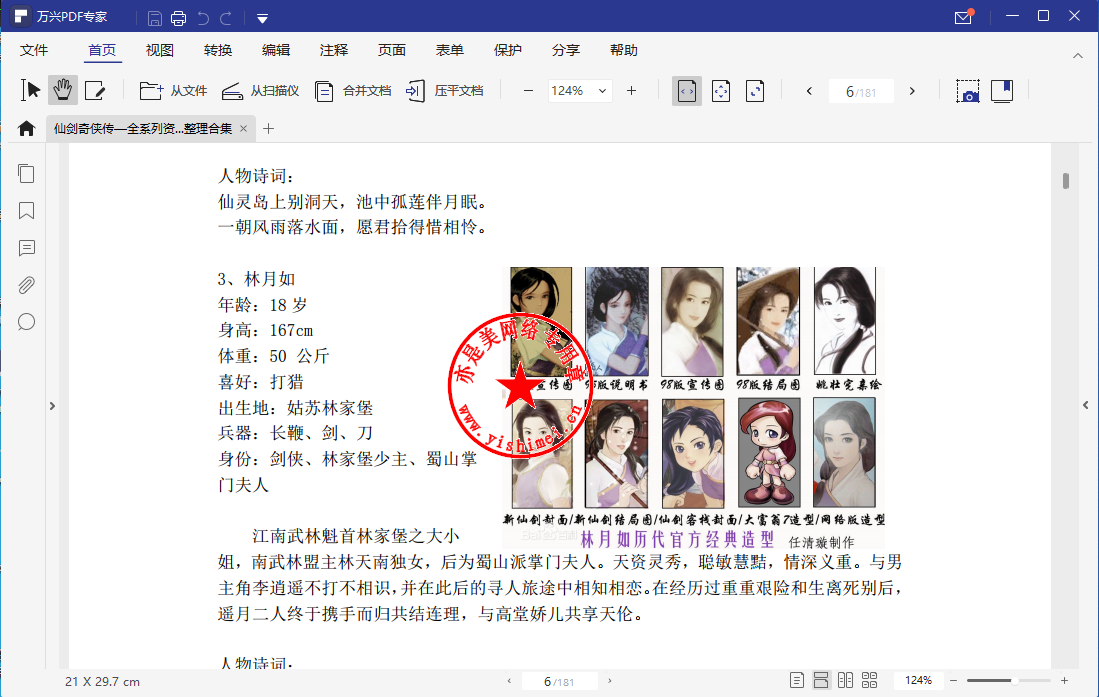This screenshot has width=1099, height=697.
Task: Toggle fit page view mode
Action: [721, 91]
